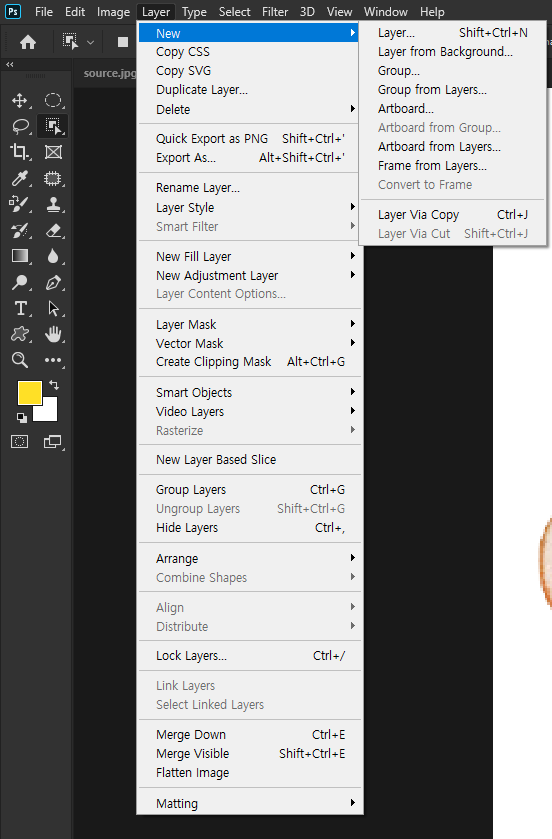Open the Edit Toolbar three-dots icon
Viewport: 552px width, 839px height.
pos(52,360)
